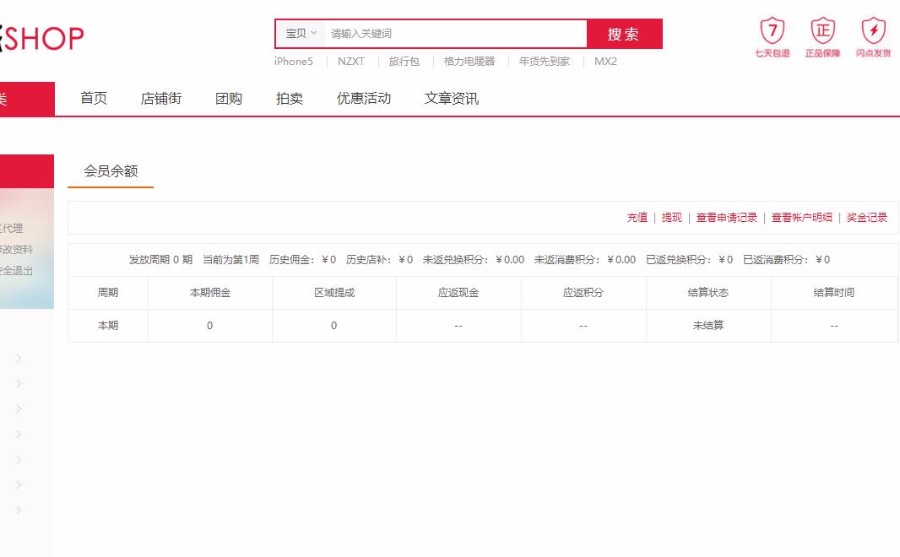Open 优惠活动 navigation item
Image resolution: width=900 pixels, height=557 pixels.
pos(364,99)
